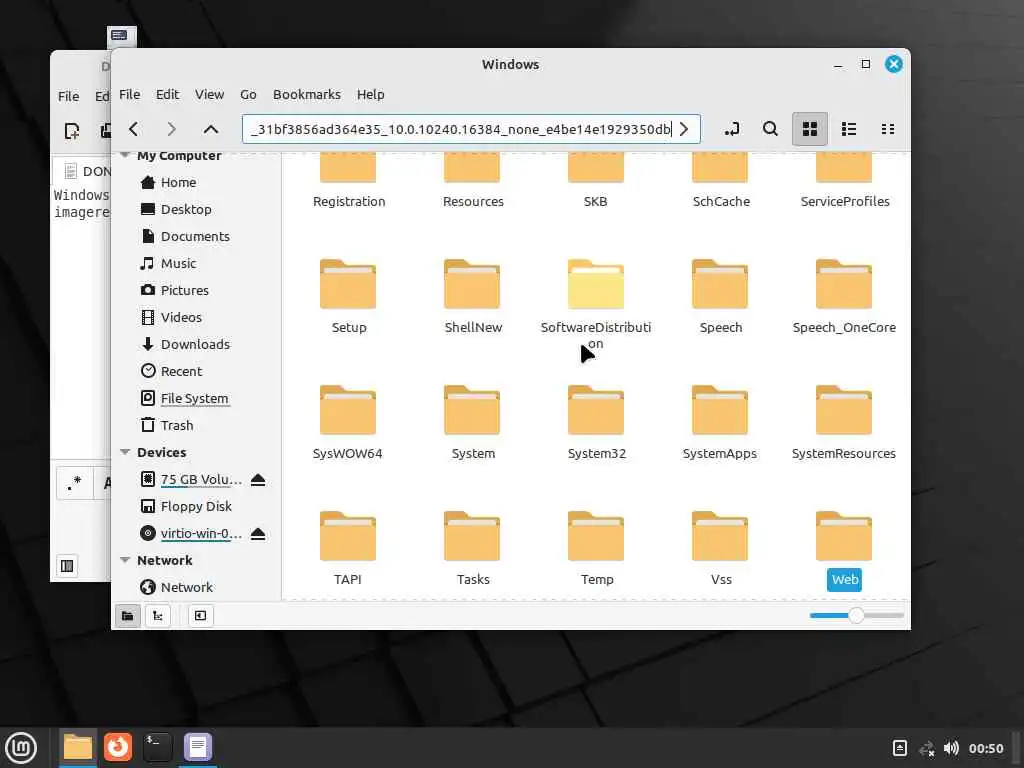Select the virtio-win disc in the sidebar
Image resolution: width=1024 pixels, height=768 pixels.
click(x=200, y=534)
